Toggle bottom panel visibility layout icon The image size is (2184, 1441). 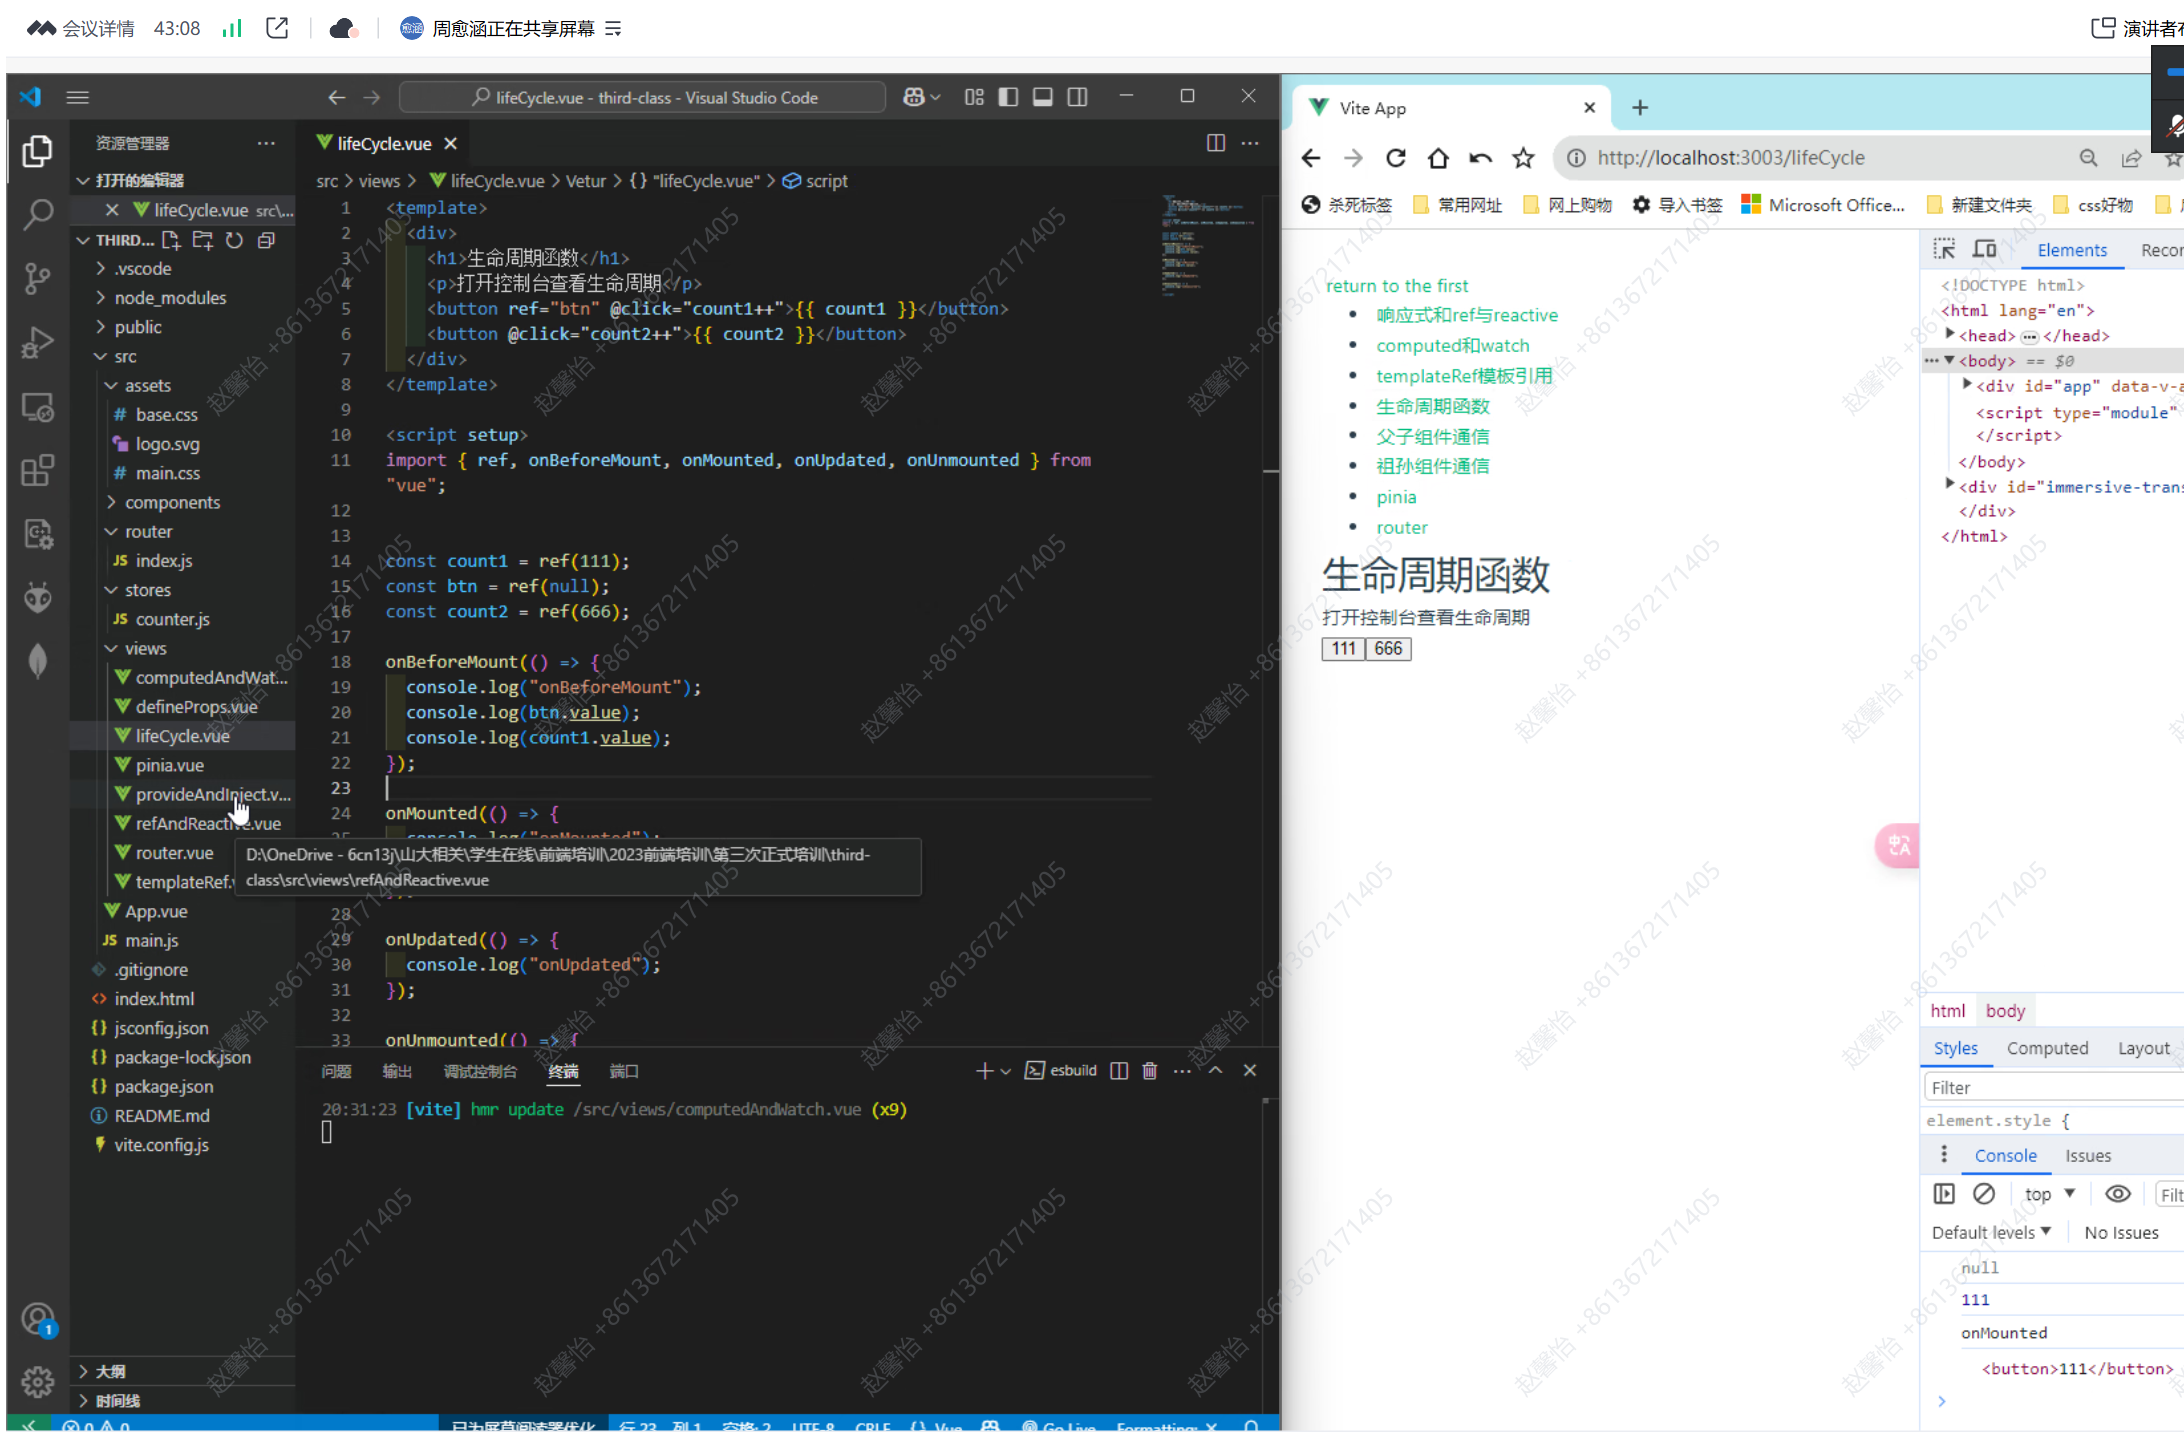1042,97
